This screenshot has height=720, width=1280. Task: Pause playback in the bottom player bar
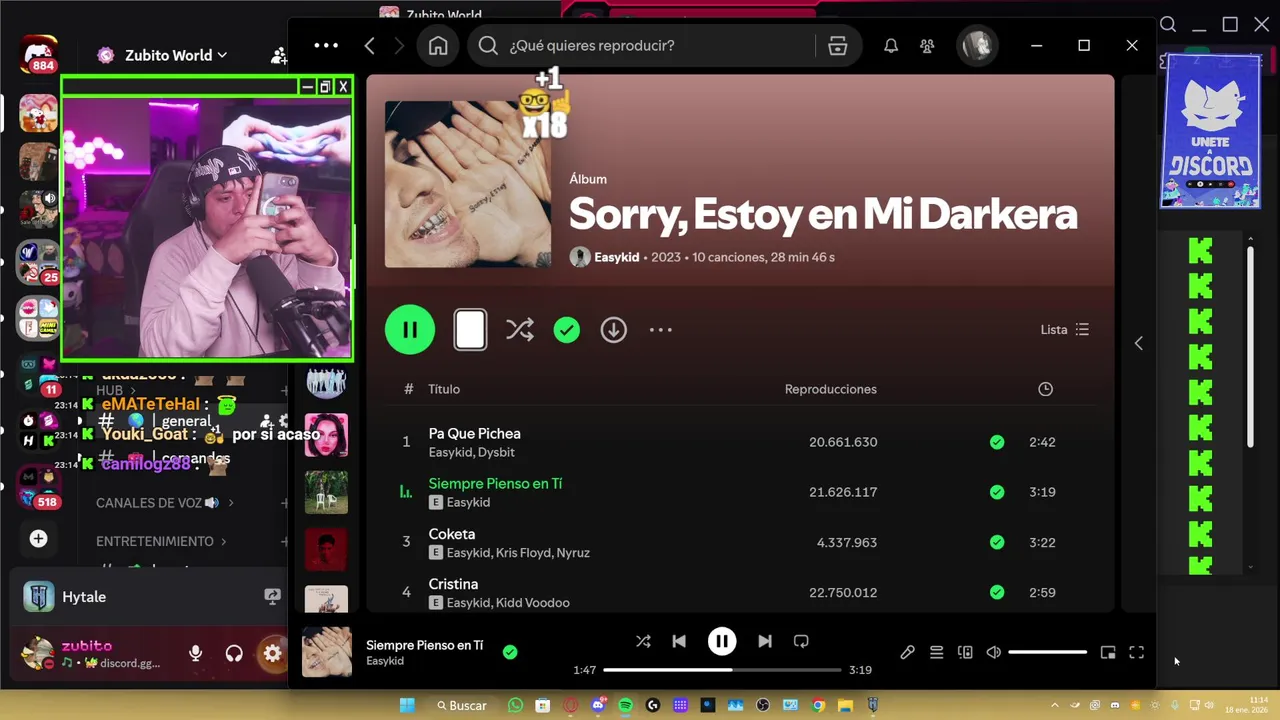(722, 641)
